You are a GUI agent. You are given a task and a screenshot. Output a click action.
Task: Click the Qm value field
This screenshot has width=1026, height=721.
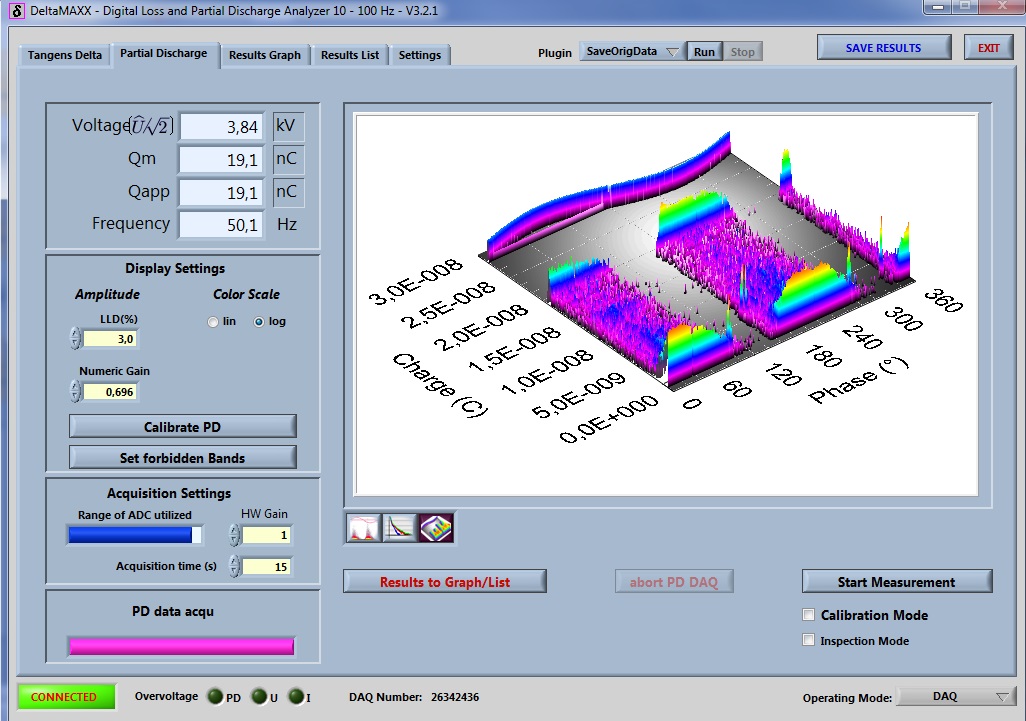pyautogui.click(x=222, y=159)
